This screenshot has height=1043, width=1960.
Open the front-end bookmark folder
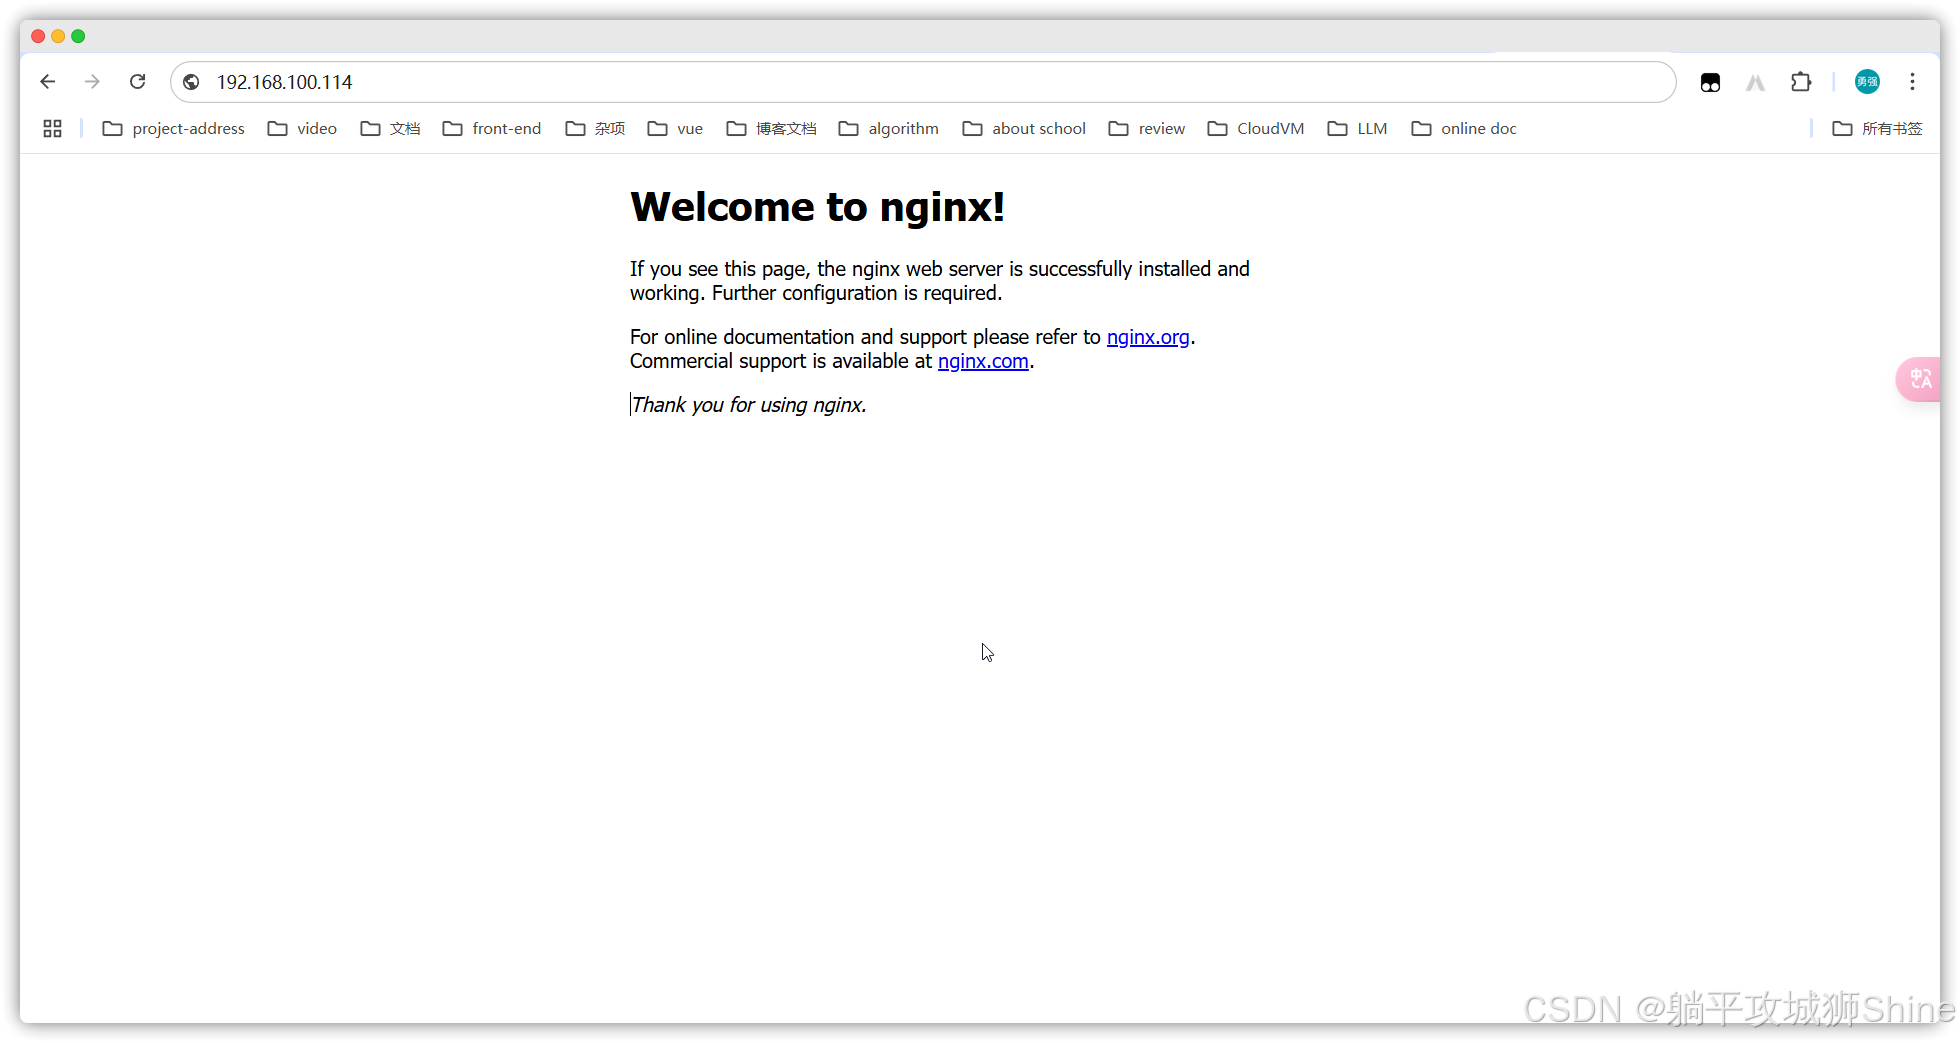coord(491,128)
